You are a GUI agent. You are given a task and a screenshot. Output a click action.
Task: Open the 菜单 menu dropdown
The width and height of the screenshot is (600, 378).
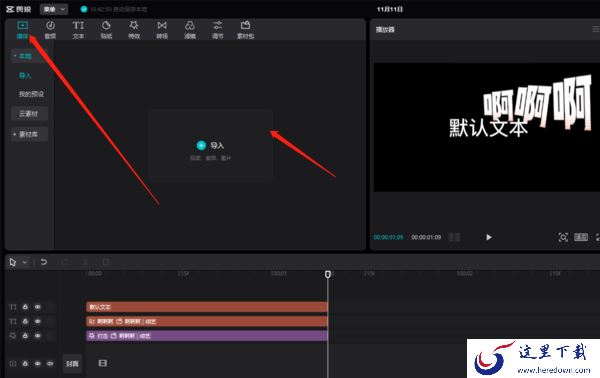click(x=54, y=9)
